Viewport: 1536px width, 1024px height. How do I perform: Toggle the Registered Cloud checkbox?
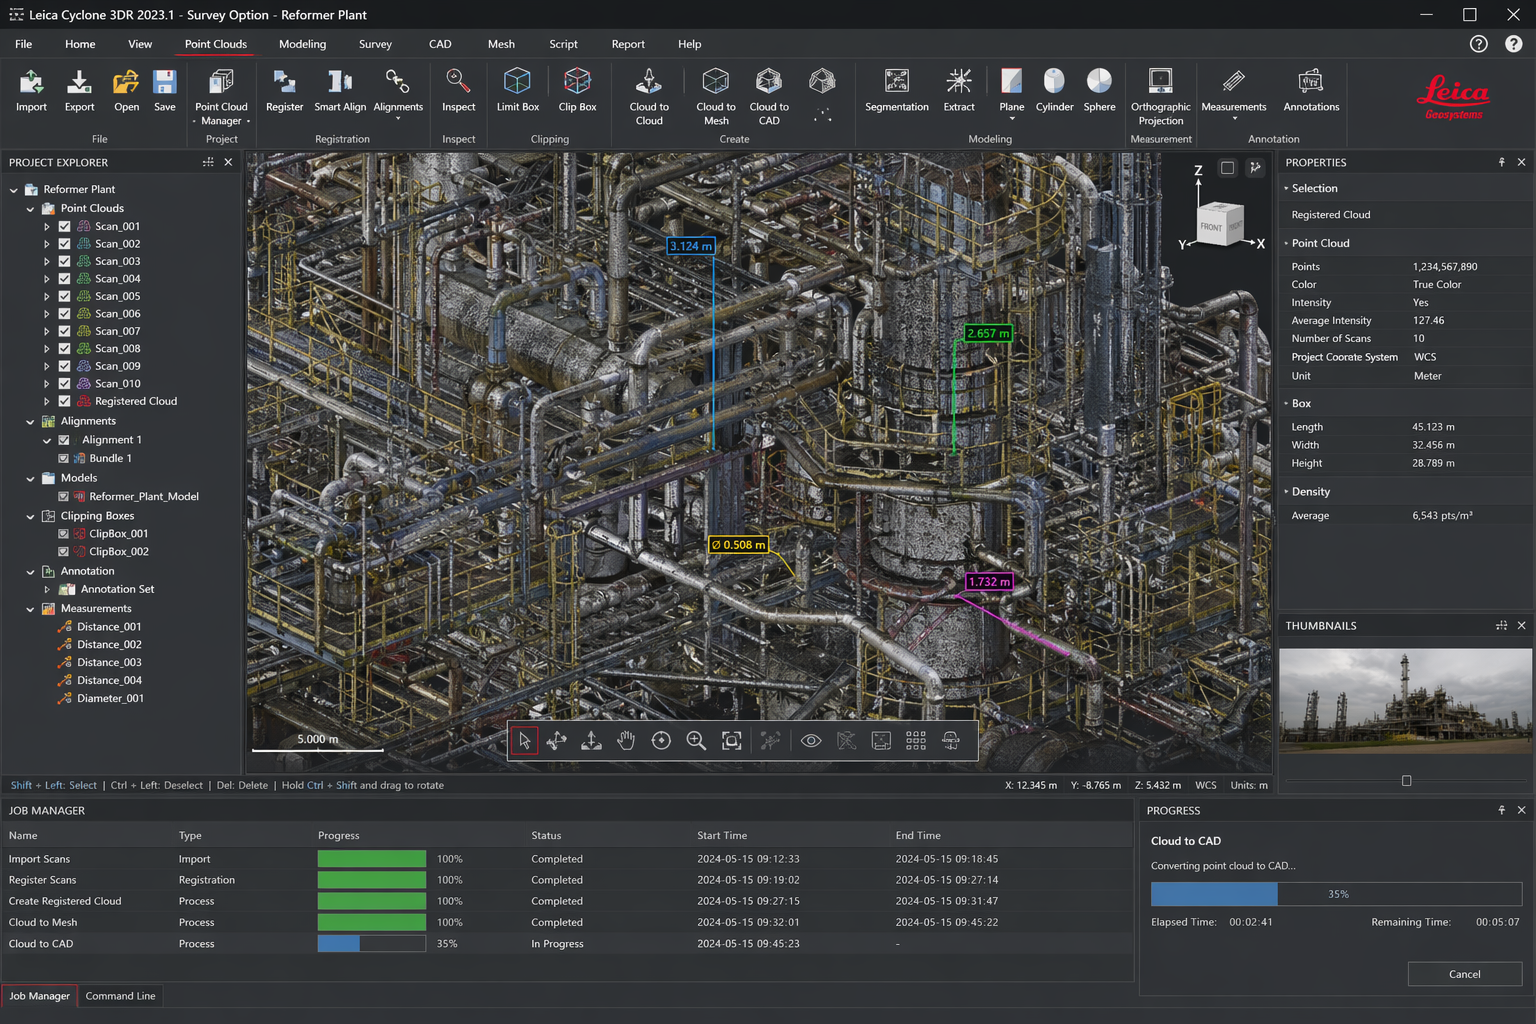(64, 401)
